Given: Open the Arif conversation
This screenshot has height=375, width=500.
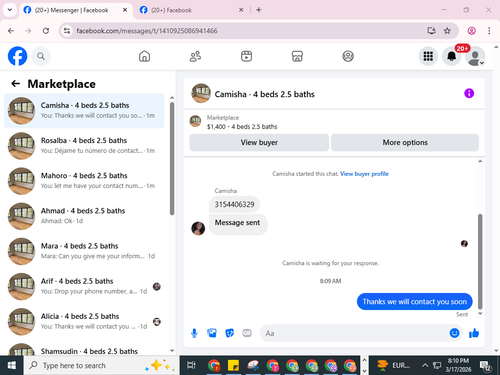Looking at the screenshot, I should (x=84, y=286).
